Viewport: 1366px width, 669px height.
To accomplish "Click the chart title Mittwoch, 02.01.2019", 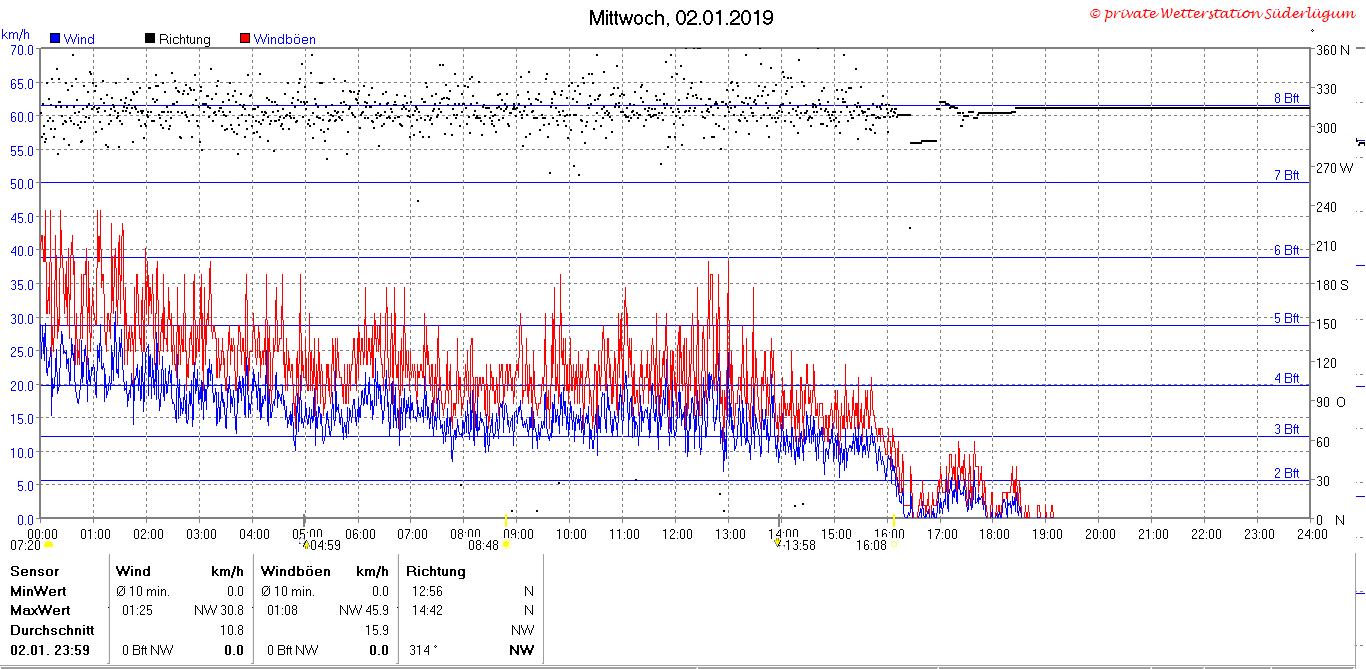I will 681,18.
